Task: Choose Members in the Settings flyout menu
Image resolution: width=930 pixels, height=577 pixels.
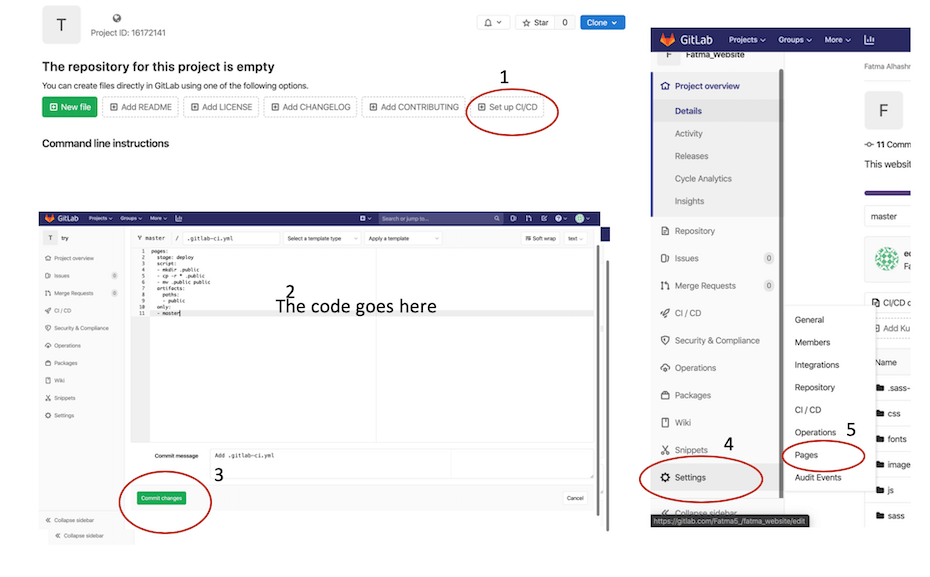Action: pyautogui.click(x=812, y=342)
